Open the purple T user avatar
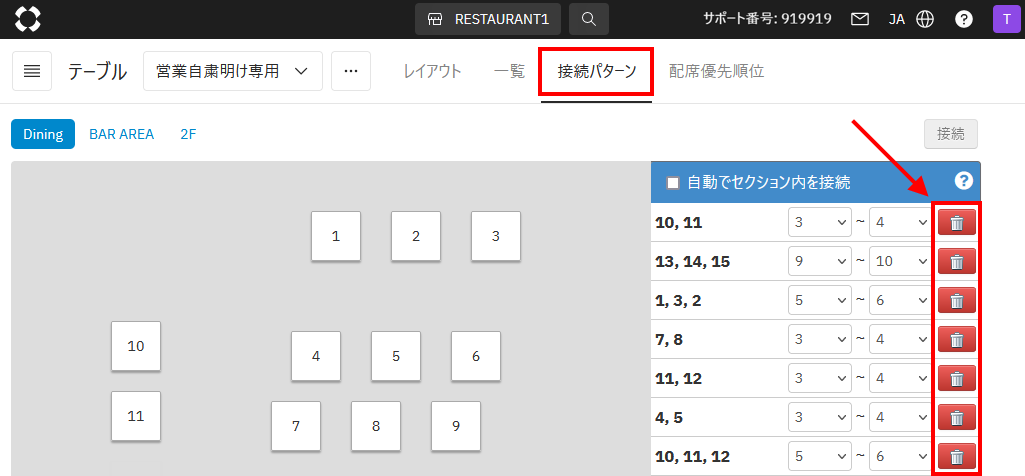 pyautogui.click(x=1006, y=19)
